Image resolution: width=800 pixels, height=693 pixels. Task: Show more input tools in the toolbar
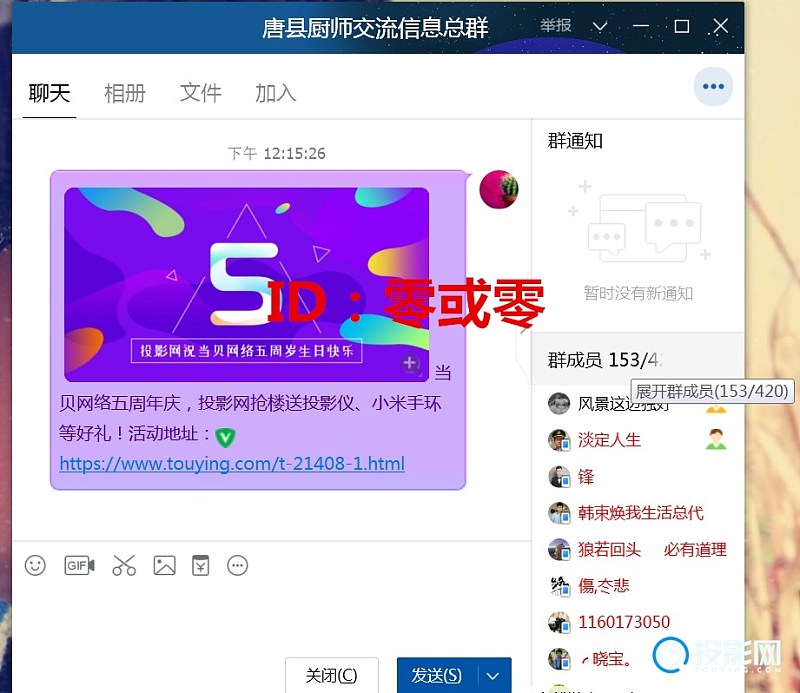(237, 565)
